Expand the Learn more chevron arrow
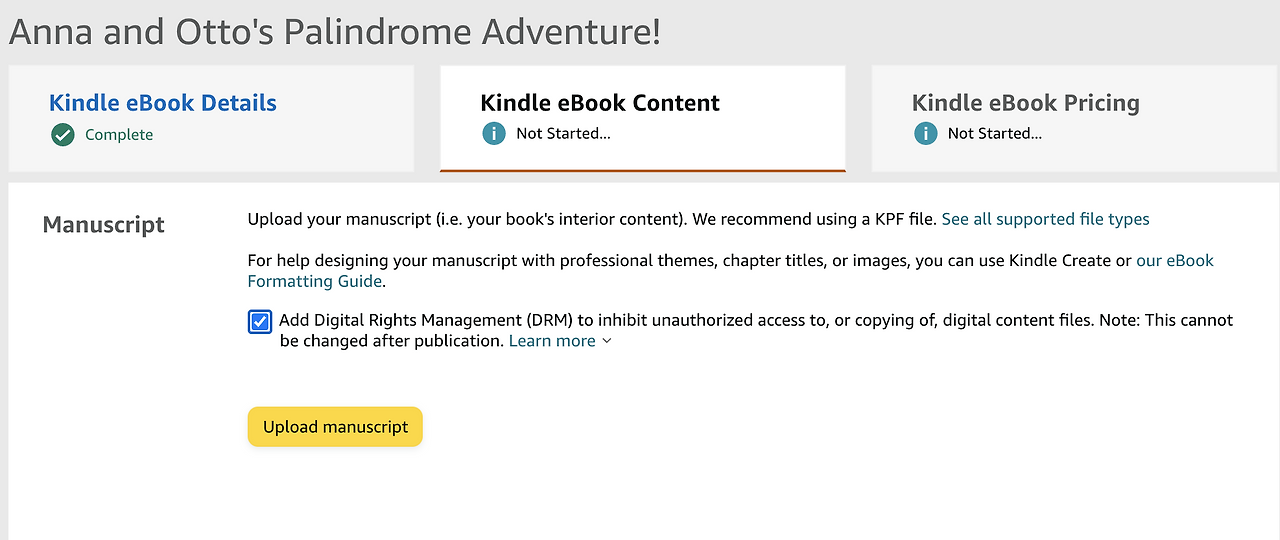Image resolution: width=1280 pixels, height=540 pixels. point(607,341)
